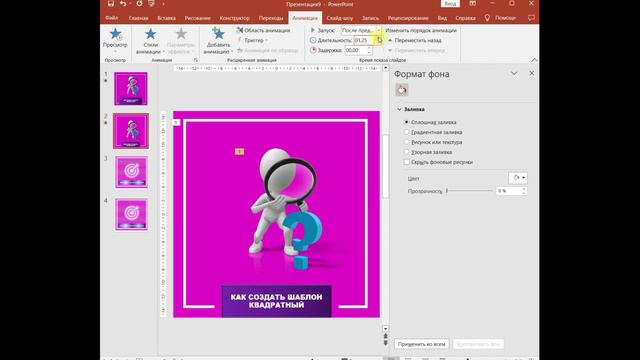Click the title text КАК СОЗДАТЬ ШАБЛОН КВАДРАТНЫЙ
Image resolution: width=640 pixels, height=360 pixels.
click(276, 301)
